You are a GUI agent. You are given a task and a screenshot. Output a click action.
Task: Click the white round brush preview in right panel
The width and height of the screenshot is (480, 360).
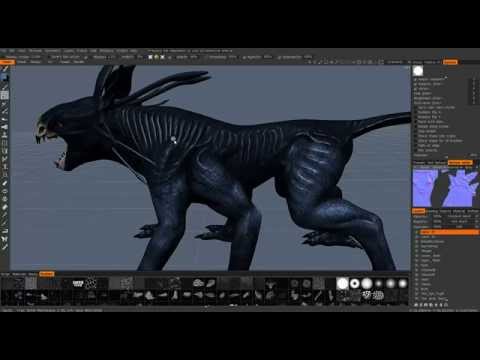point(418,71)
